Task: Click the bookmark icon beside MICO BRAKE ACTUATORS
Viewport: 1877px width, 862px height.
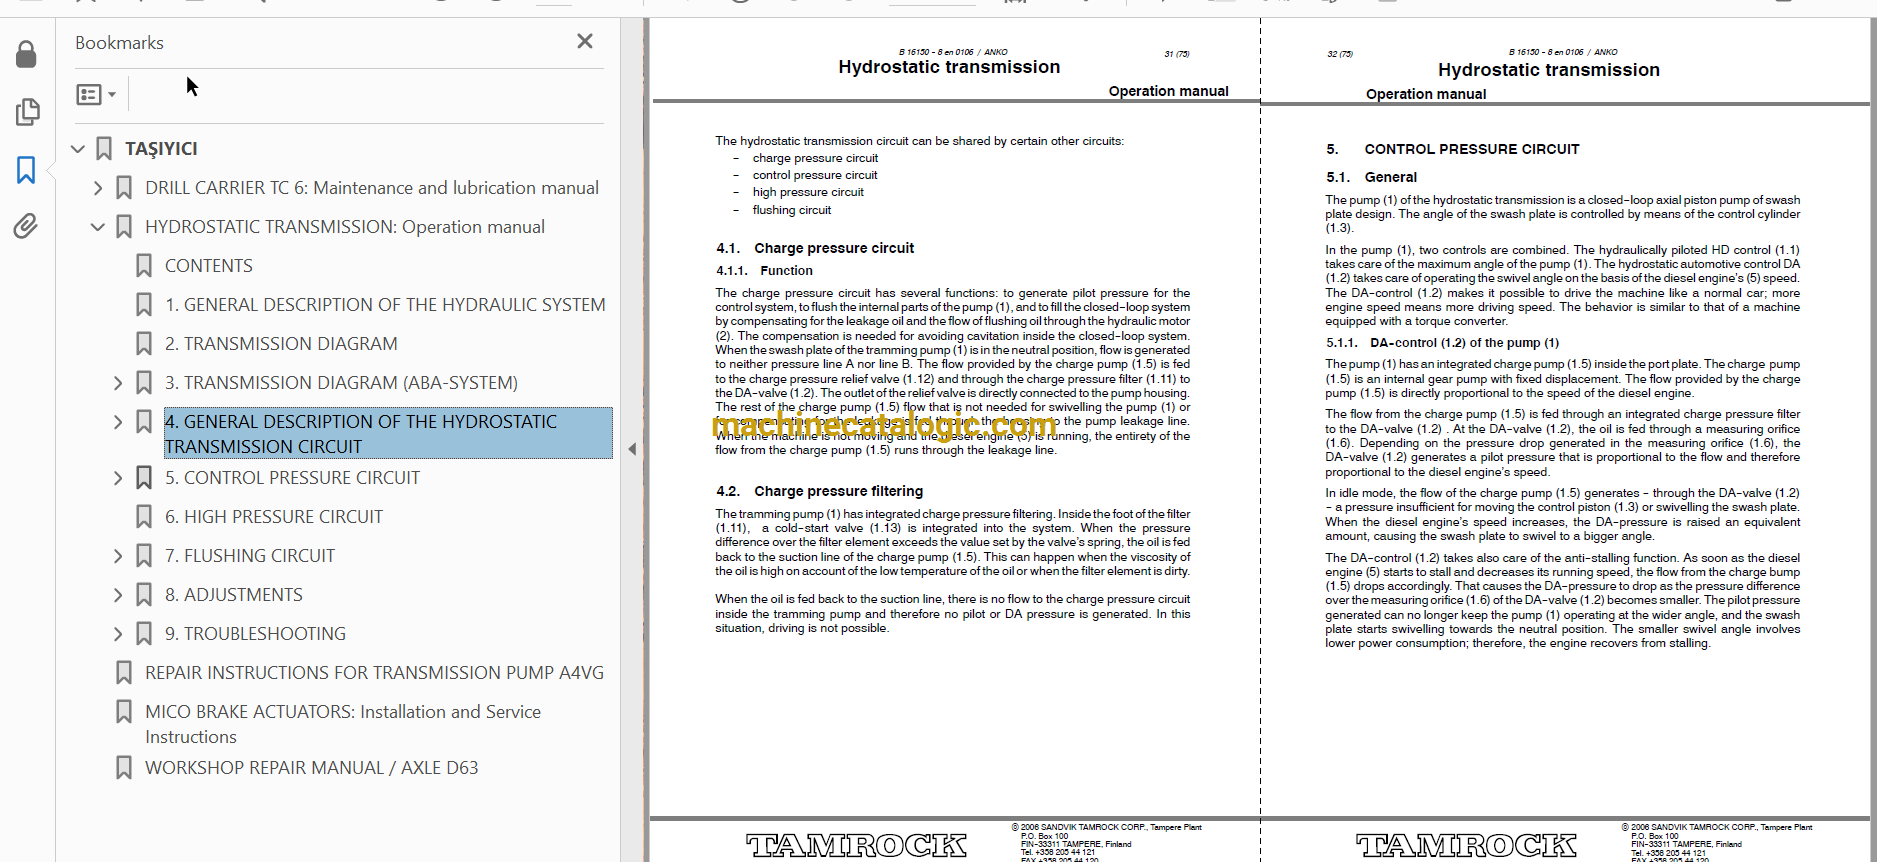Action: [x=124, y=712]
